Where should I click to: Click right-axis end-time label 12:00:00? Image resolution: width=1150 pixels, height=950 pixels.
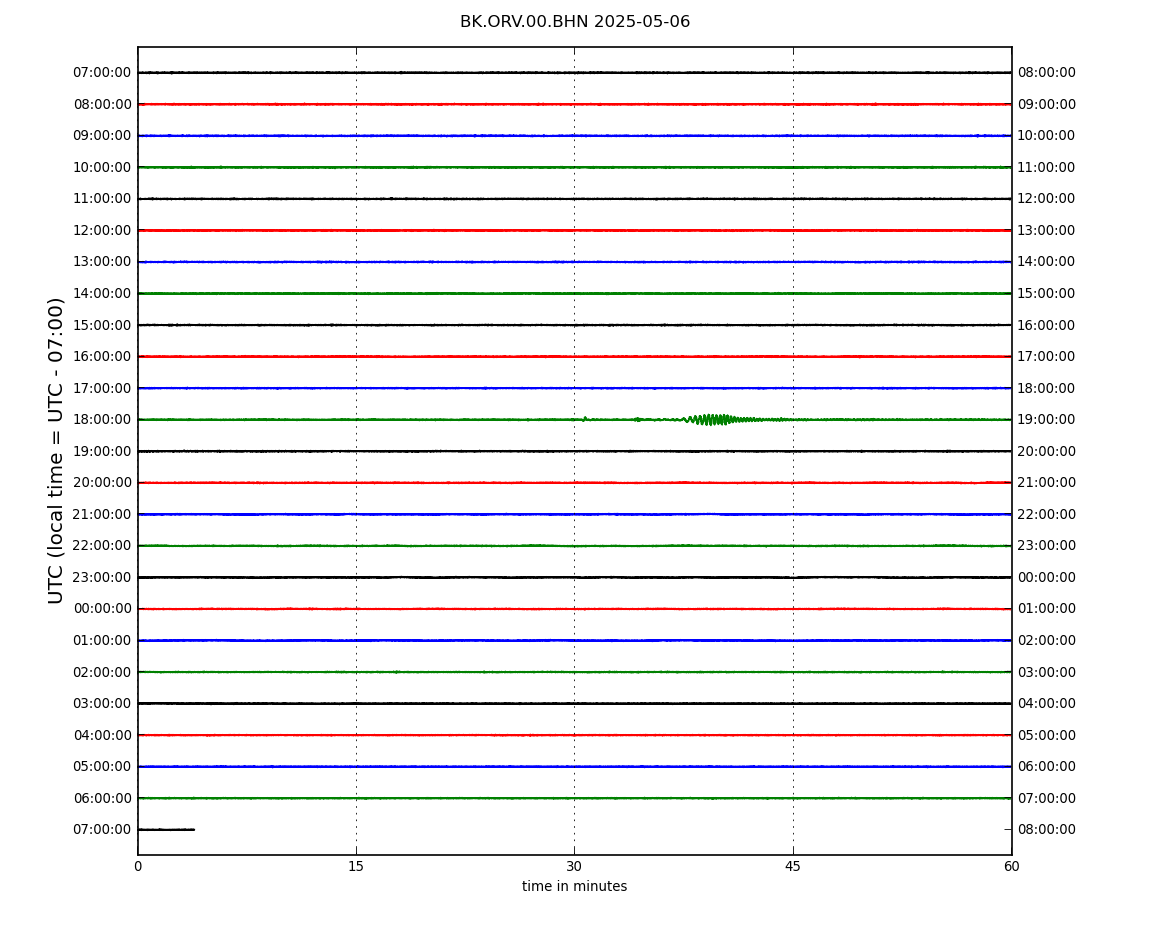pyautogui.click(x=1047, y=199)
